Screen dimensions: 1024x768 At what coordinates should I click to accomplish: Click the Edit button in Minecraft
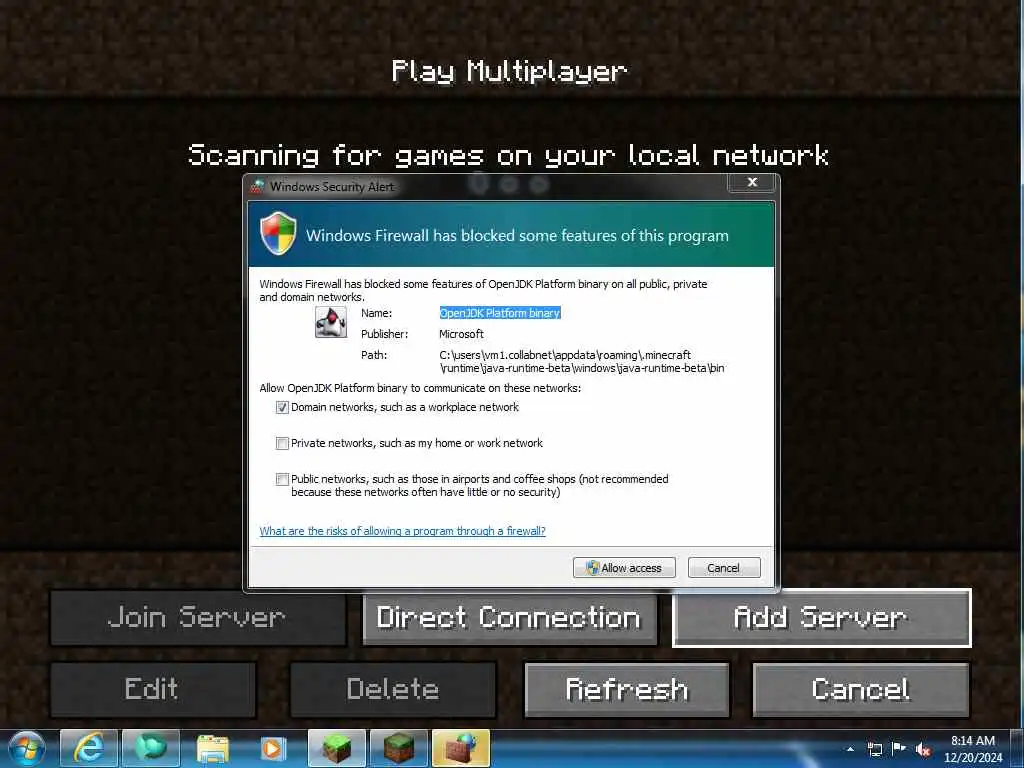pyautogui.click(x=153, y=690)
